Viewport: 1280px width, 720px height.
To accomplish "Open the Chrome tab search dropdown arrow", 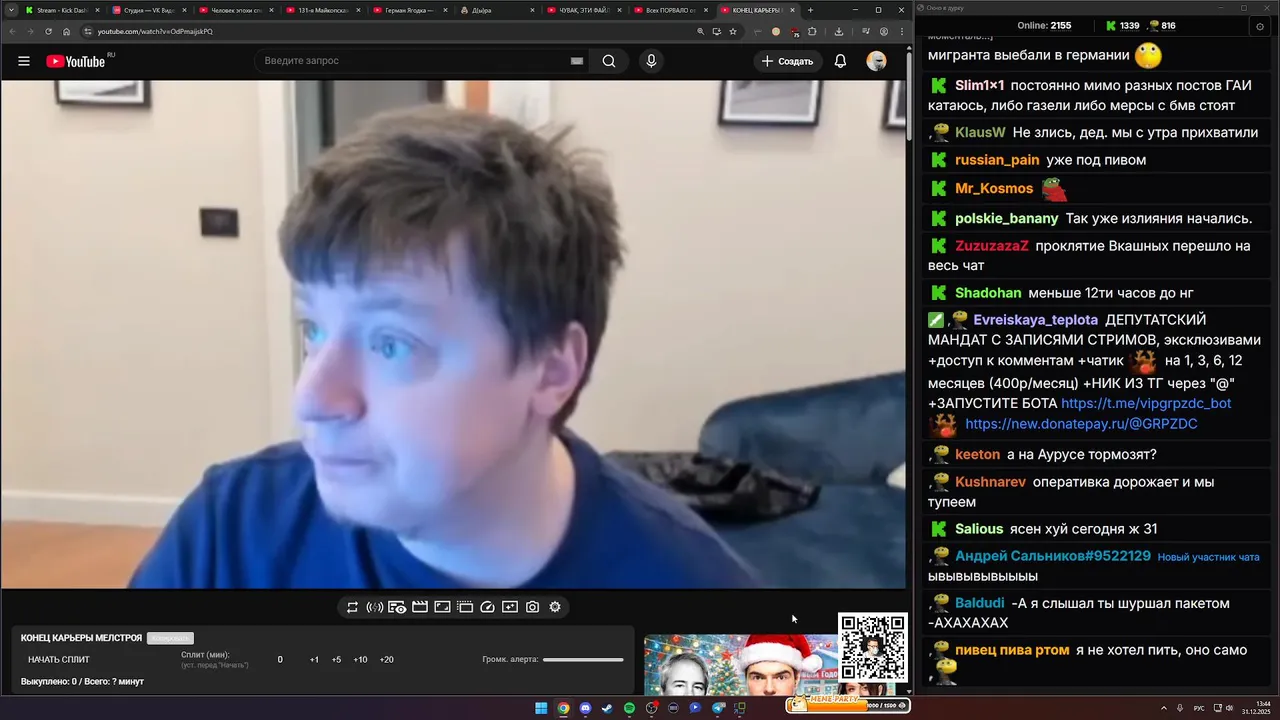I will pyautogui.click(x=10, y=10).
